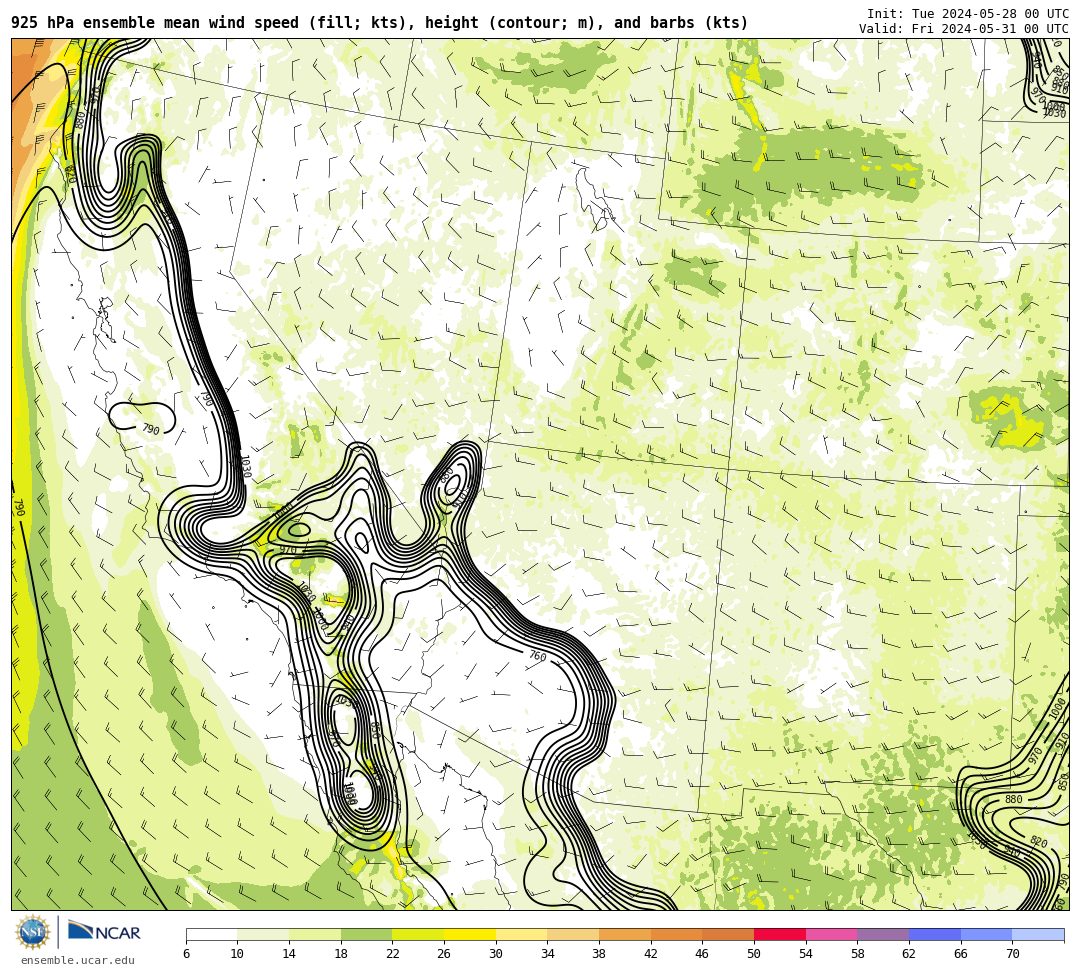
Task: Click the colorbar tick label '66'
Action: pos(961,954)
